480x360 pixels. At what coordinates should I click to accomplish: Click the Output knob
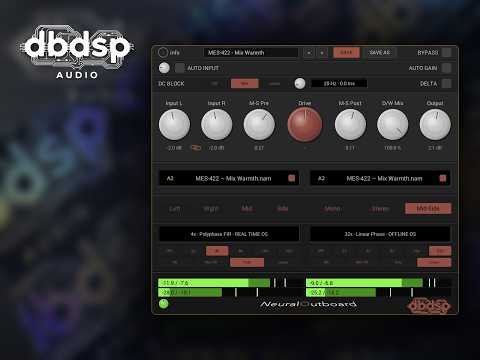point(435,125)
